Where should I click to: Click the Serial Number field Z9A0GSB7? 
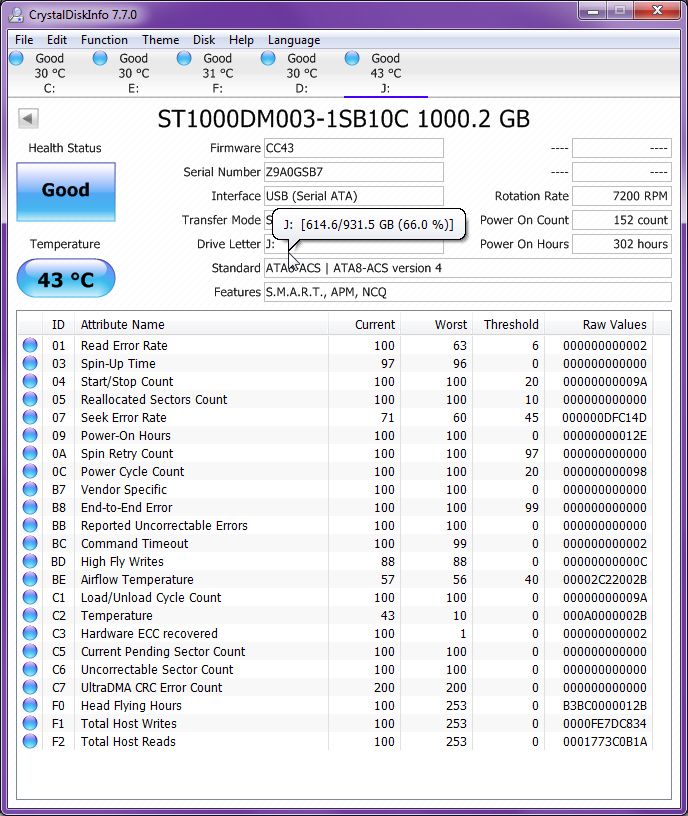click(354, 172)
